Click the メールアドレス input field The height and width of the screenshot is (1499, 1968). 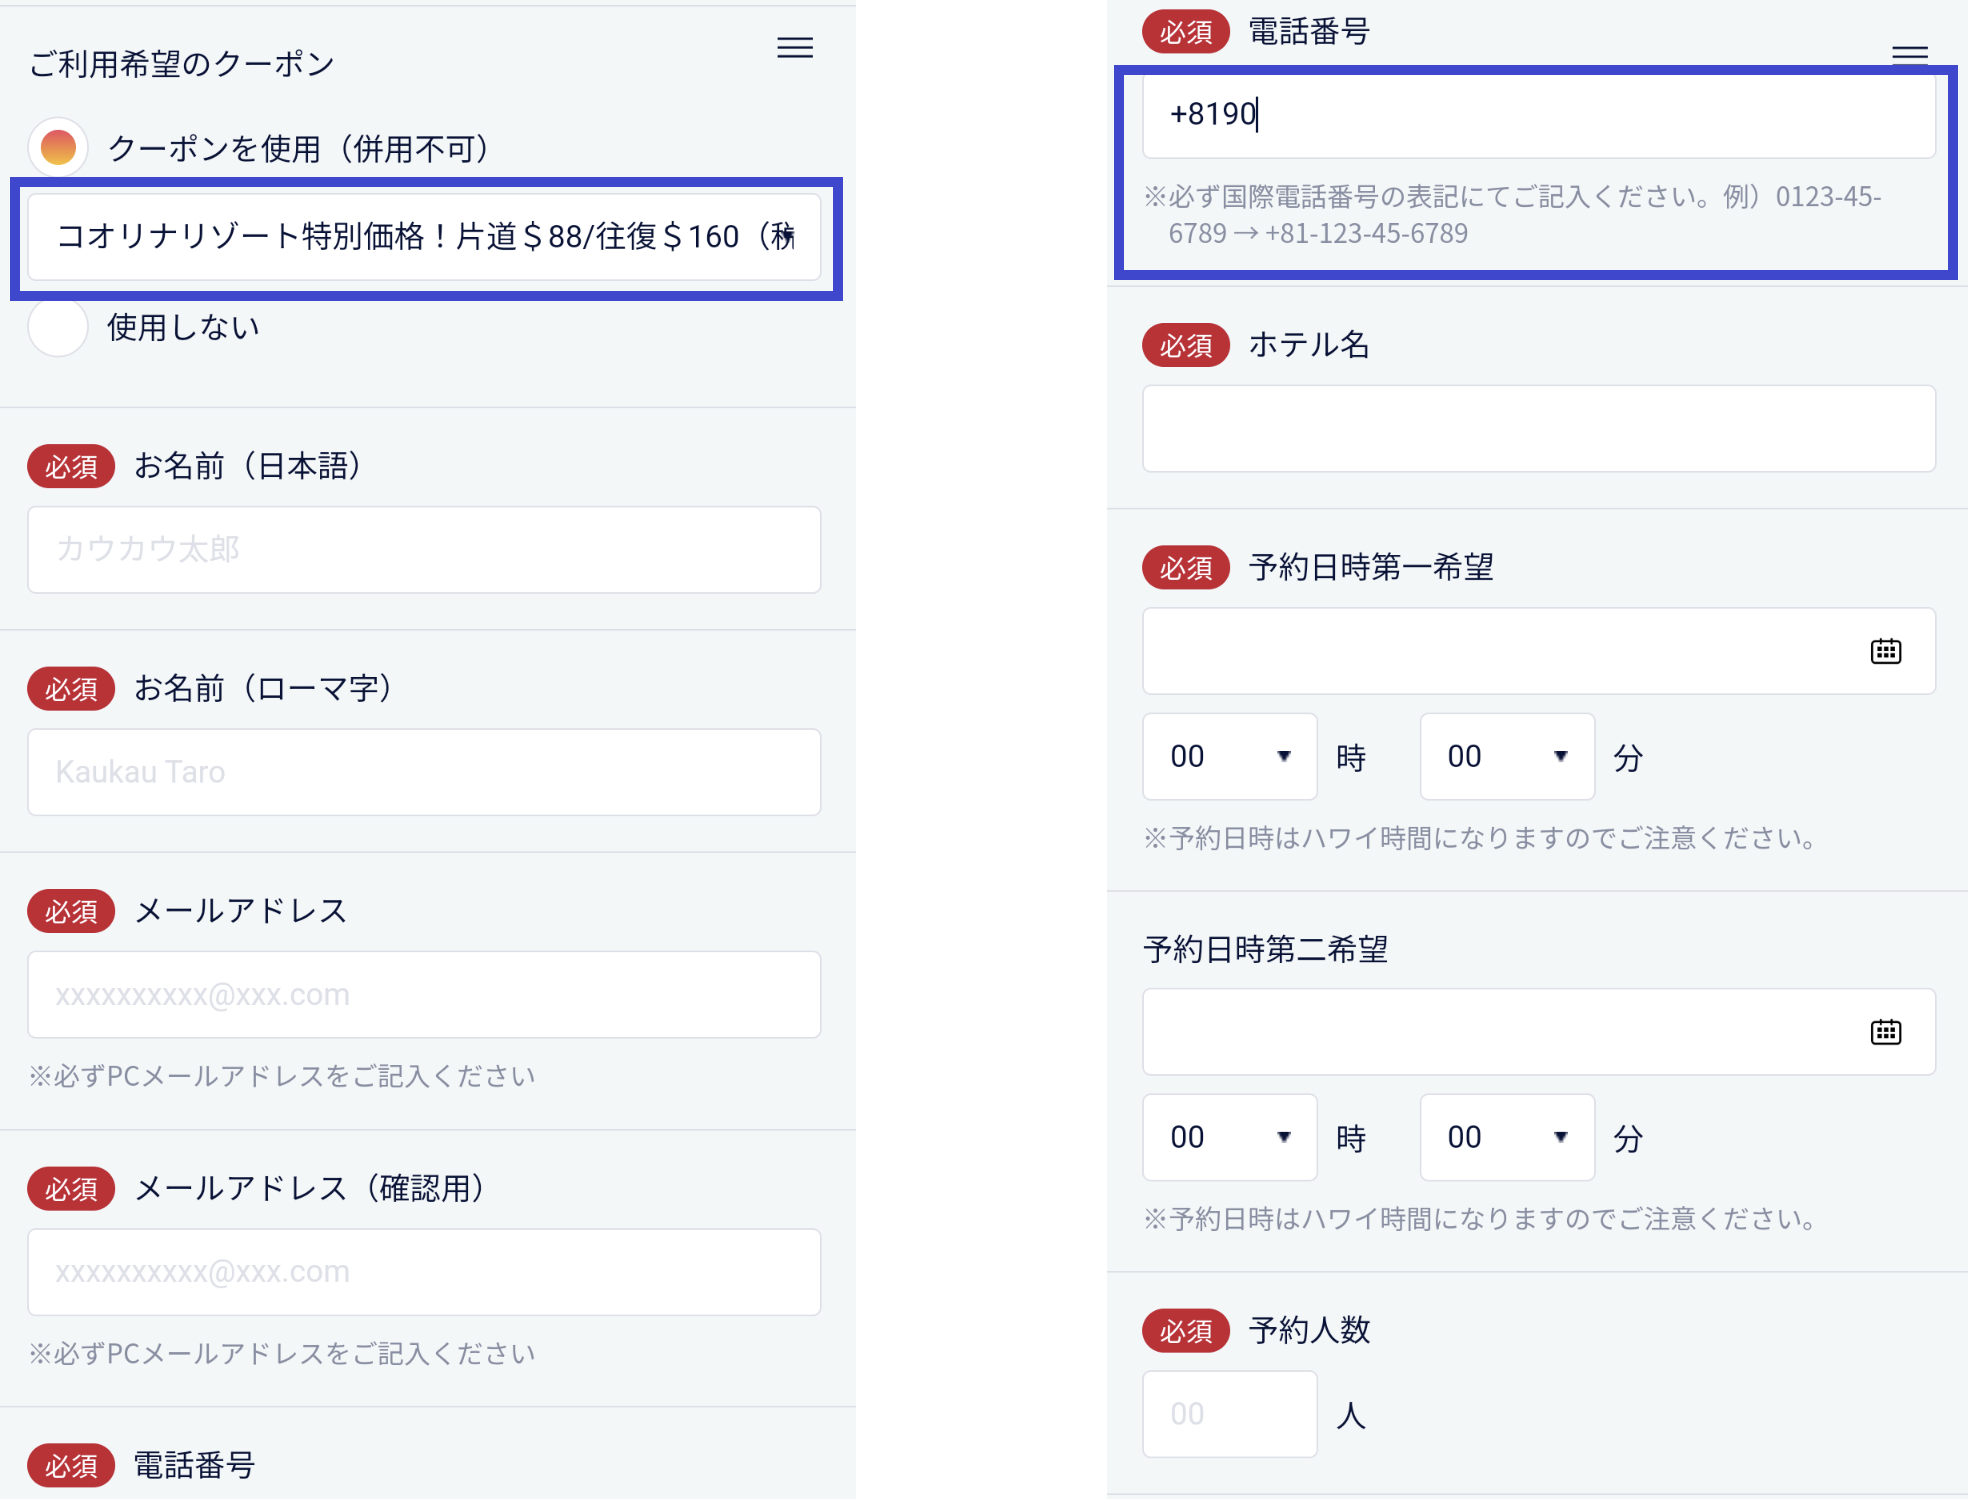[424, 995]
